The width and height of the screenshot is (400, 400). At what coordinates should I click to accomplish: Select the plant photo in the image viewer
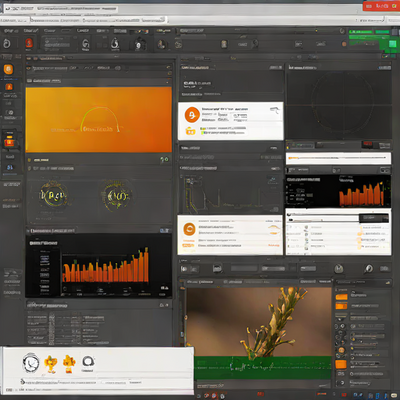[x=259, y=322]
